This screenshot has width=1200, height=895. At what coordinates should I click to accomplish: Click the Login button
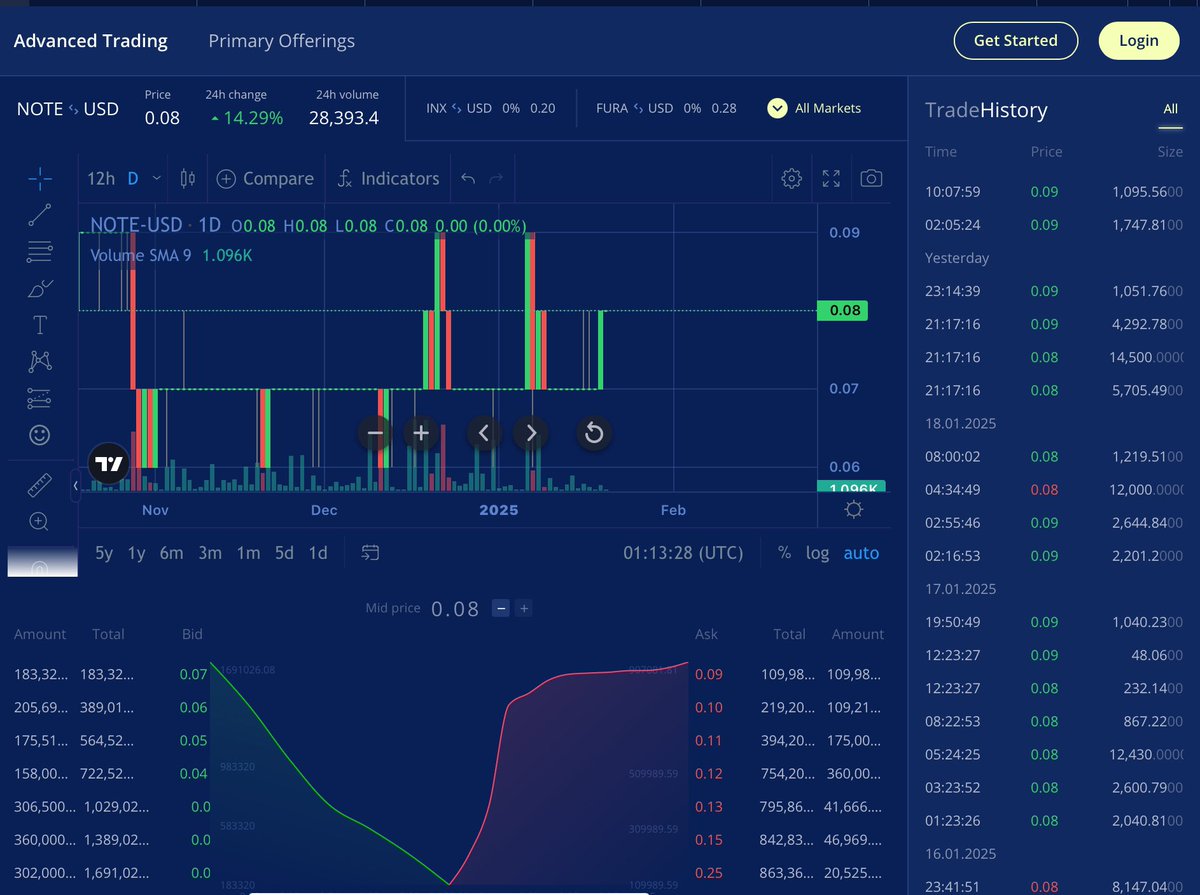[x=1139, y=41]
